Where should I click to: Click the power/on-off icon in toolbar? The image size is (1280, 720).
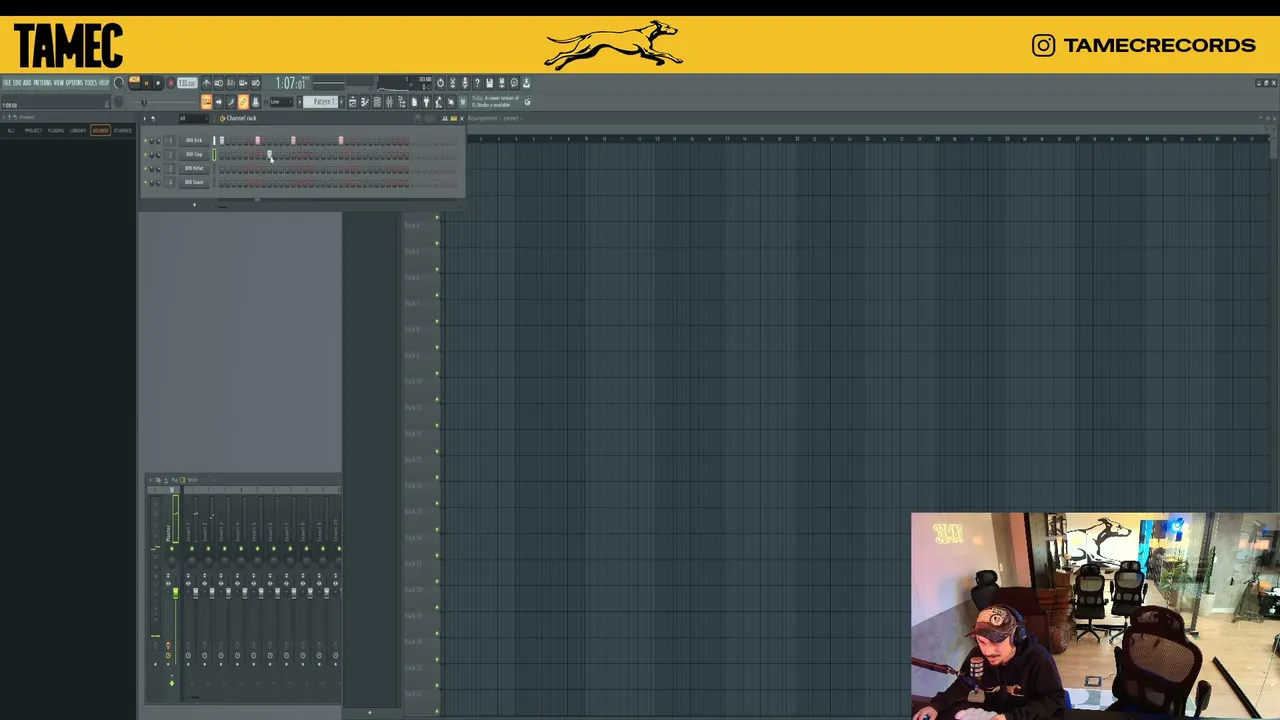pos(440,83)
